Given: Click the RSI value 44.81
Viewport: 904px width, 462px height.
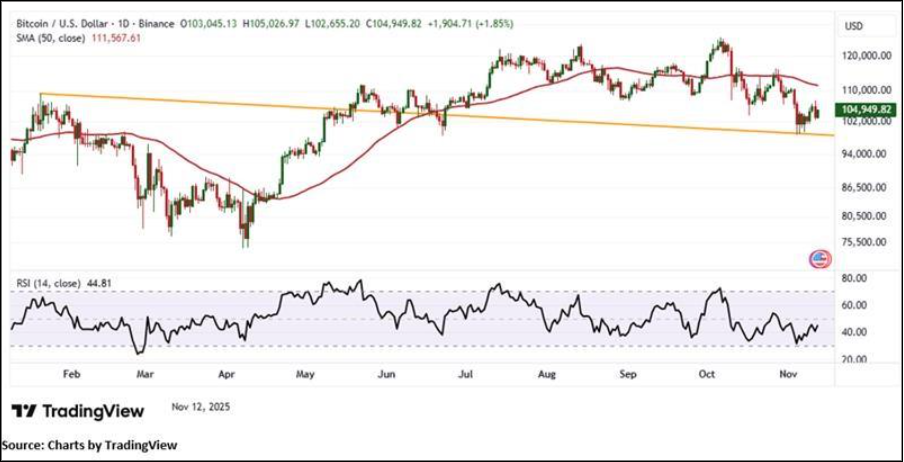Looking at the screenshot, I should point(98,283).
